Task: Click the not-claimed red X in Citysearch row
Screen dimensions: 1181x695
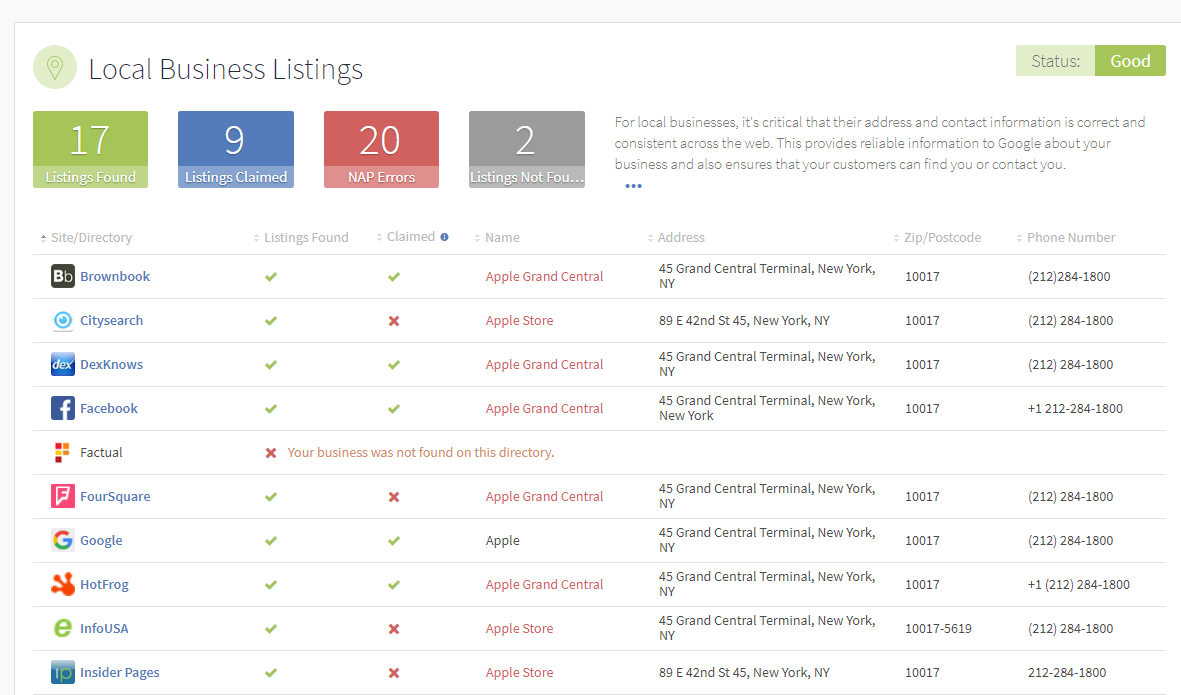Action: 394,321
